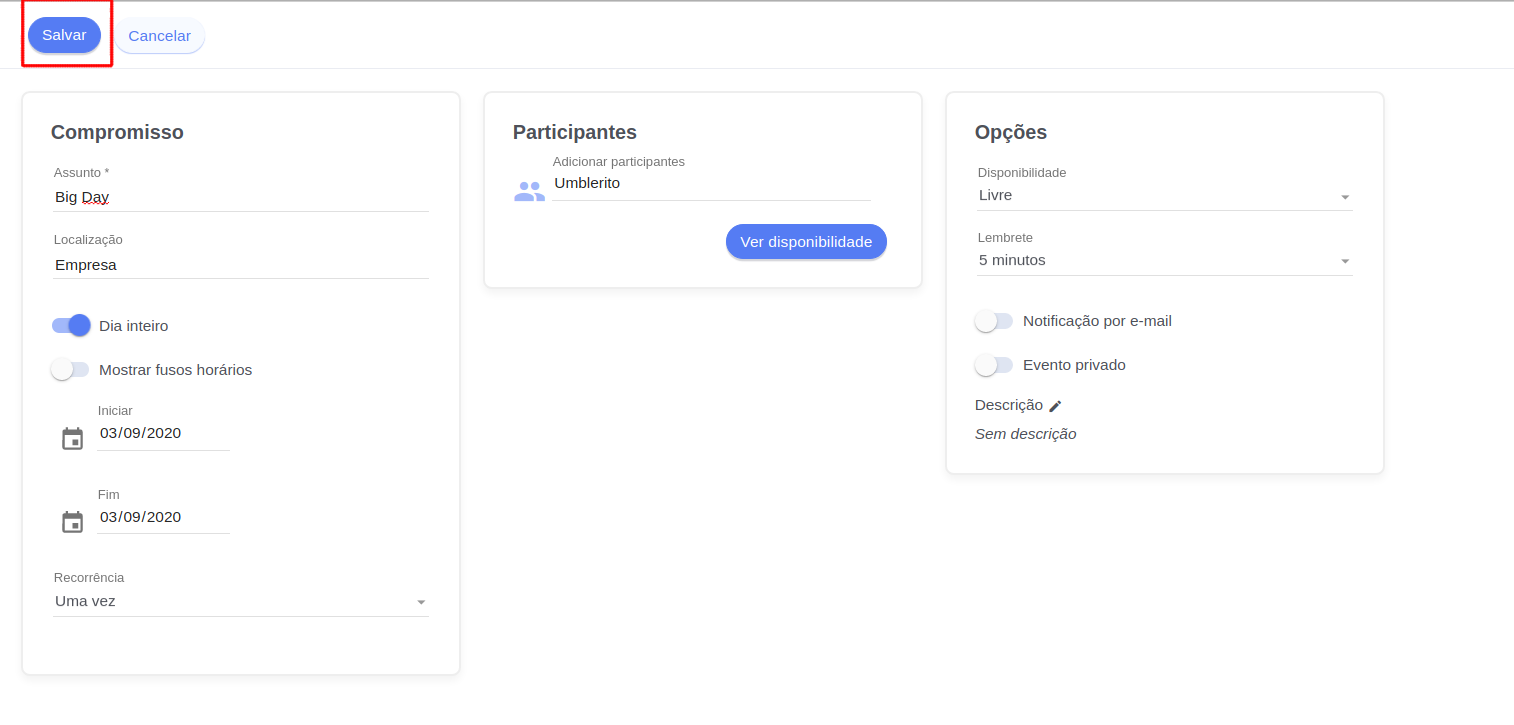Select the Fim date field
The height and width of the screenshot is (725, 1514).
click(x=163, y=518)
